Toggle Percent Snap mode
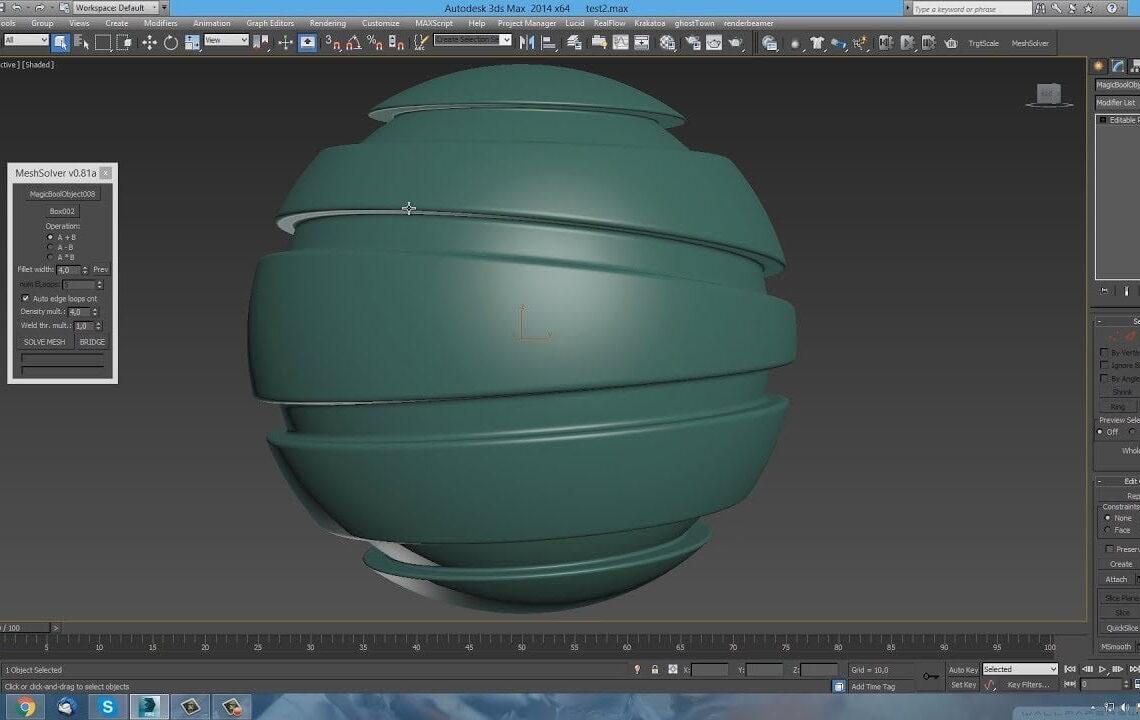Viewport: 1140px width, 720px height. pos(373,44)
